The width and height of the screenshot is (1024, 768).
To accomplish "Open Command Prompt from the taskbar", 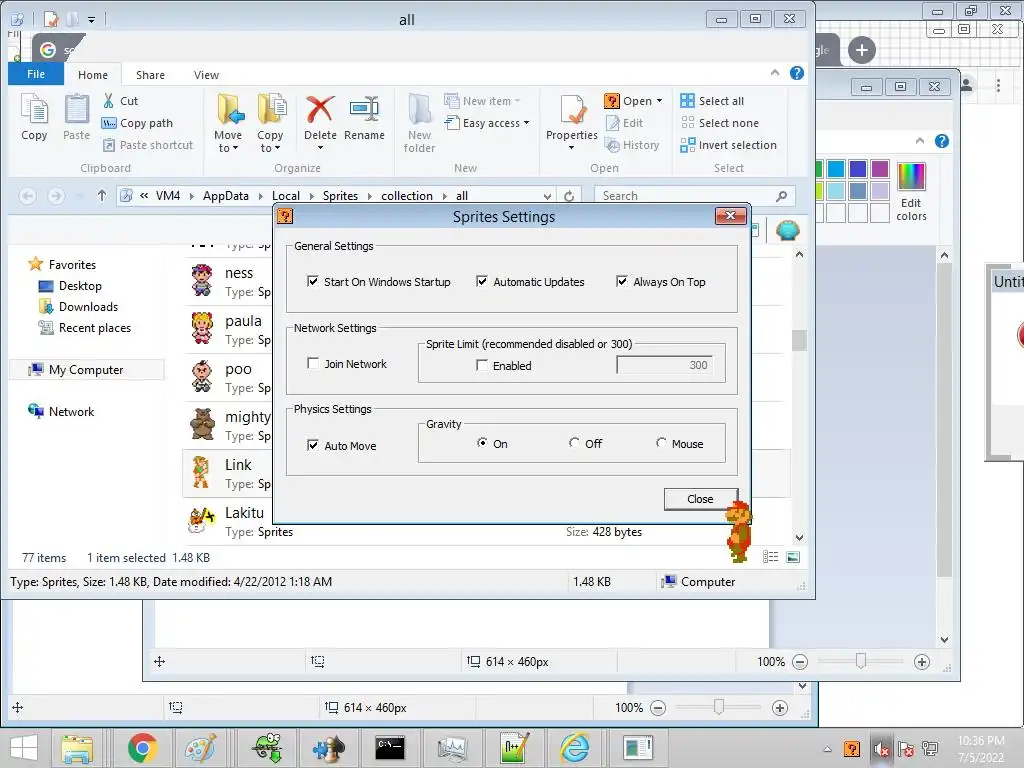I will (x=389, y=748).
